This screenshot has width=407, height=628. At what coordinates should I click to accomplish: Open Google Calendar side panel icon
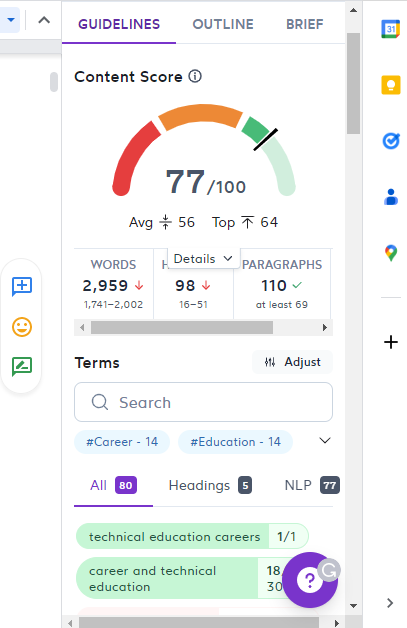(x=391, y=29)
